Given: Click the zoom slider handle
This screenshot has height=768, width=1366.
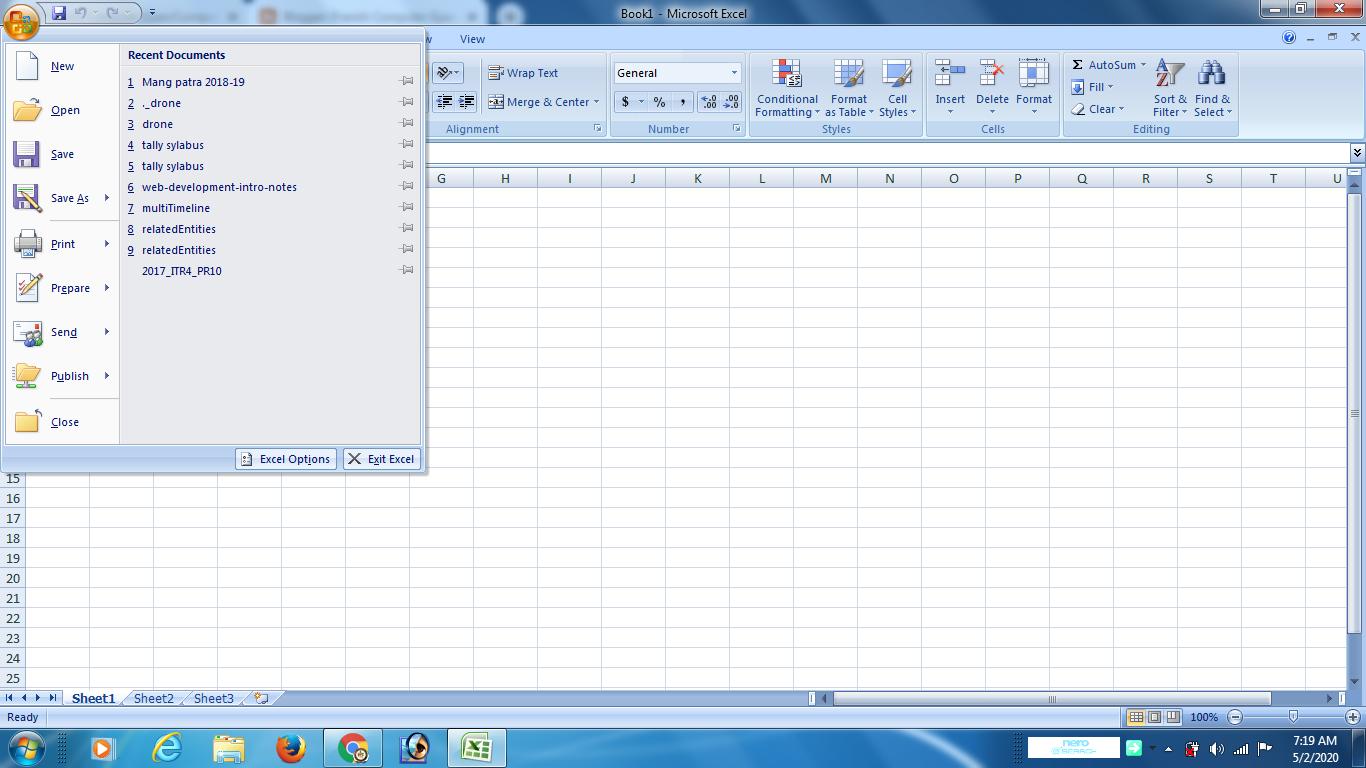Looking at the screenshot, I should [x=1293, y=717].
